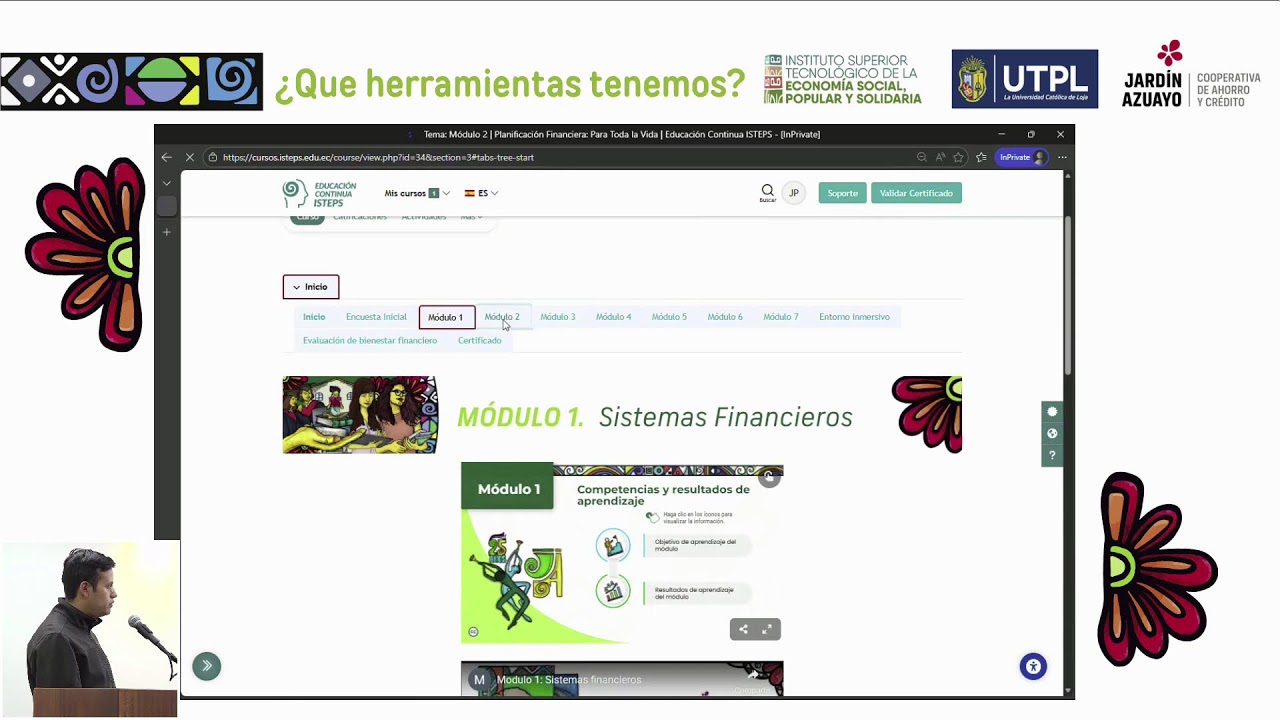Screen dimensions: 1280x720
Task: Switch to the Módulo 2 tab
Action: [502, 317]
